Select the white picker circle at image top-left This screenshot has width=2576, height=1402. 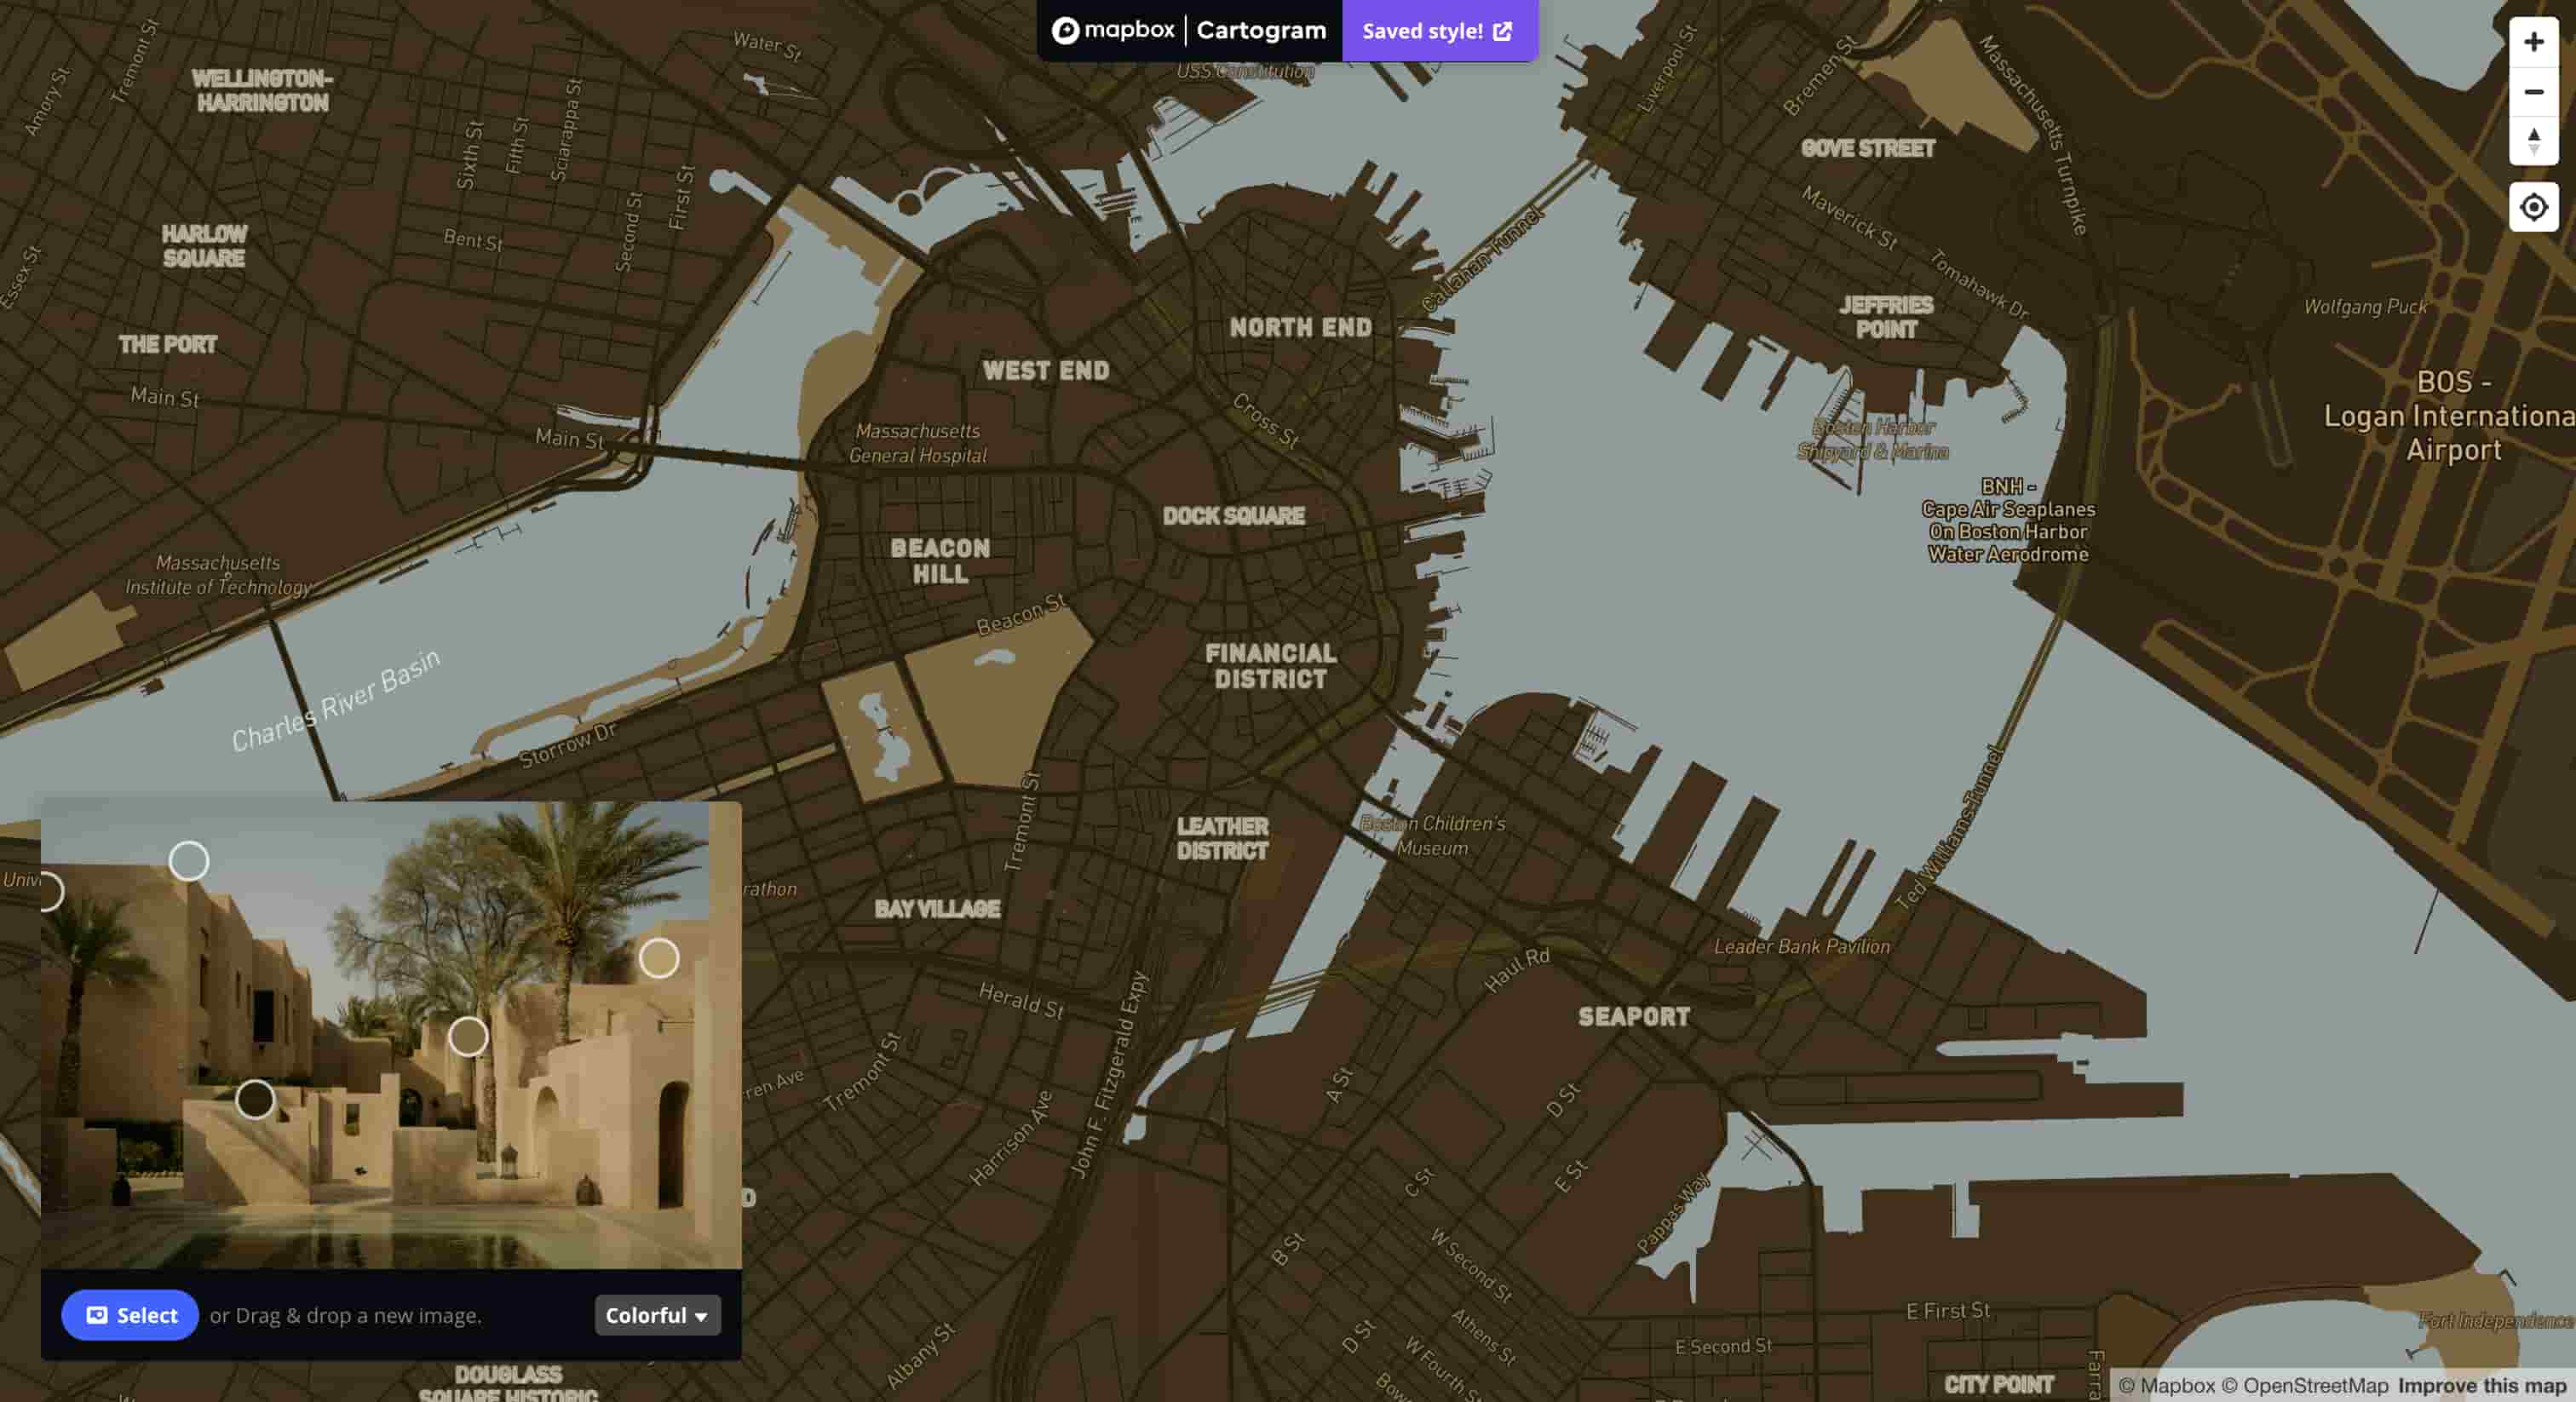(x=190, y=860)
